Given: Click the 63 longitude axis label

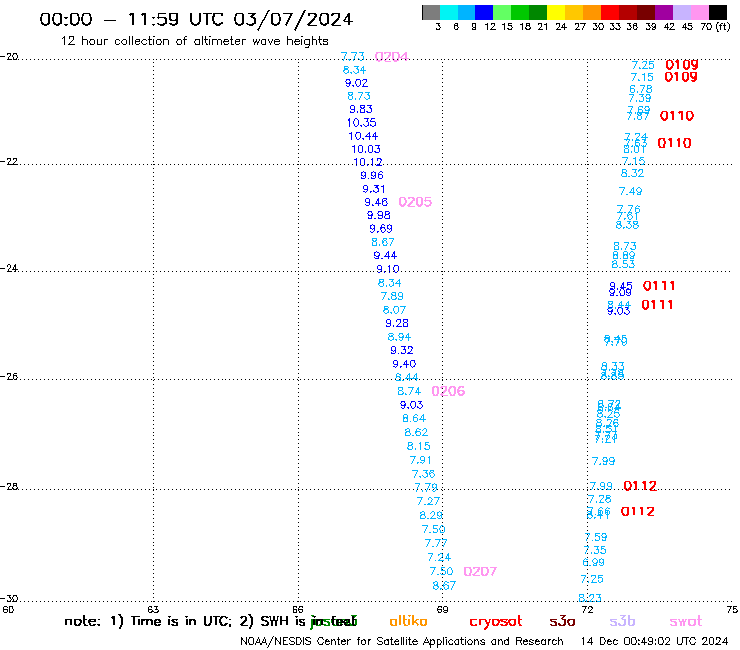Looking at the screenshot, I should click(x=153, y=609).
